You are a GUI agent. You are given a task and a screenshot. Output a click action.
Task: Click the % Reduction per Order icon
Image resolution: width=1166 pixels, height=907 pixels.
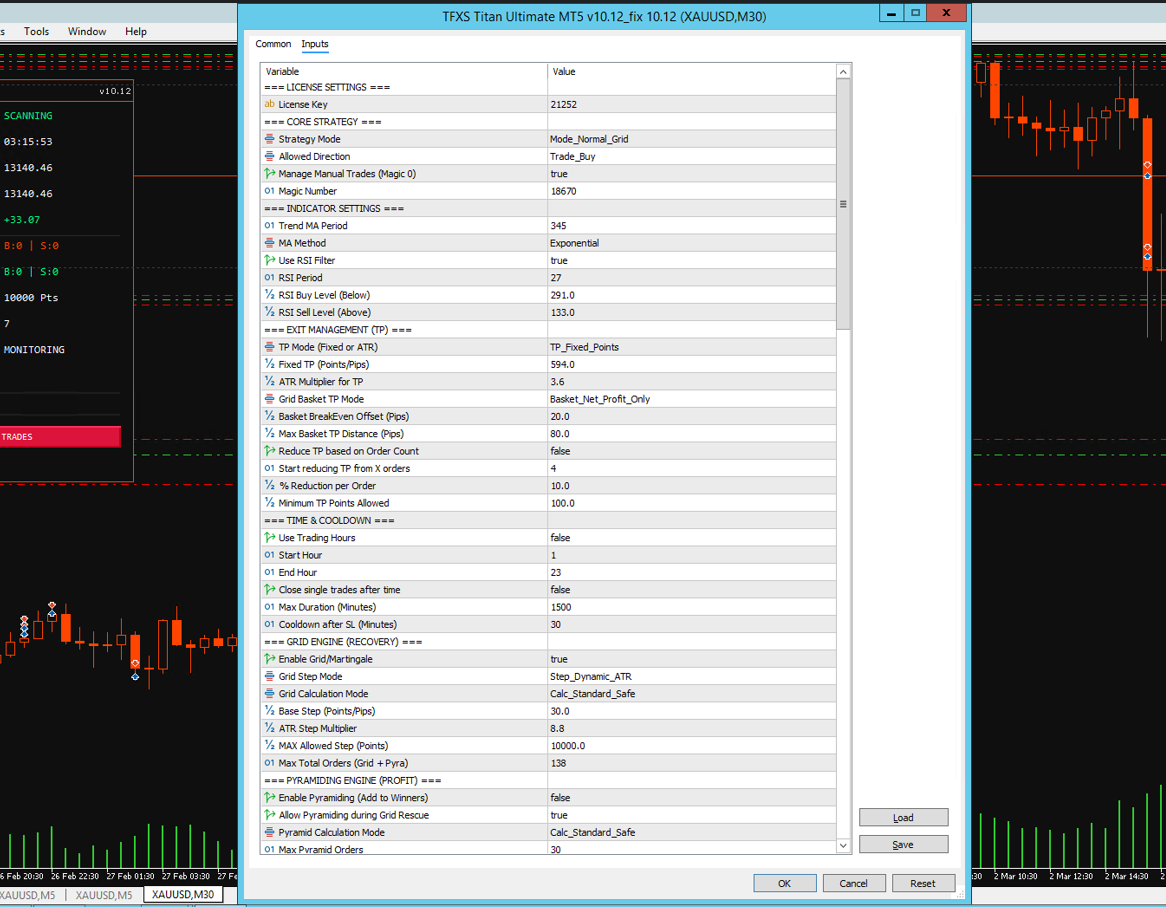[x=269, y=485]
